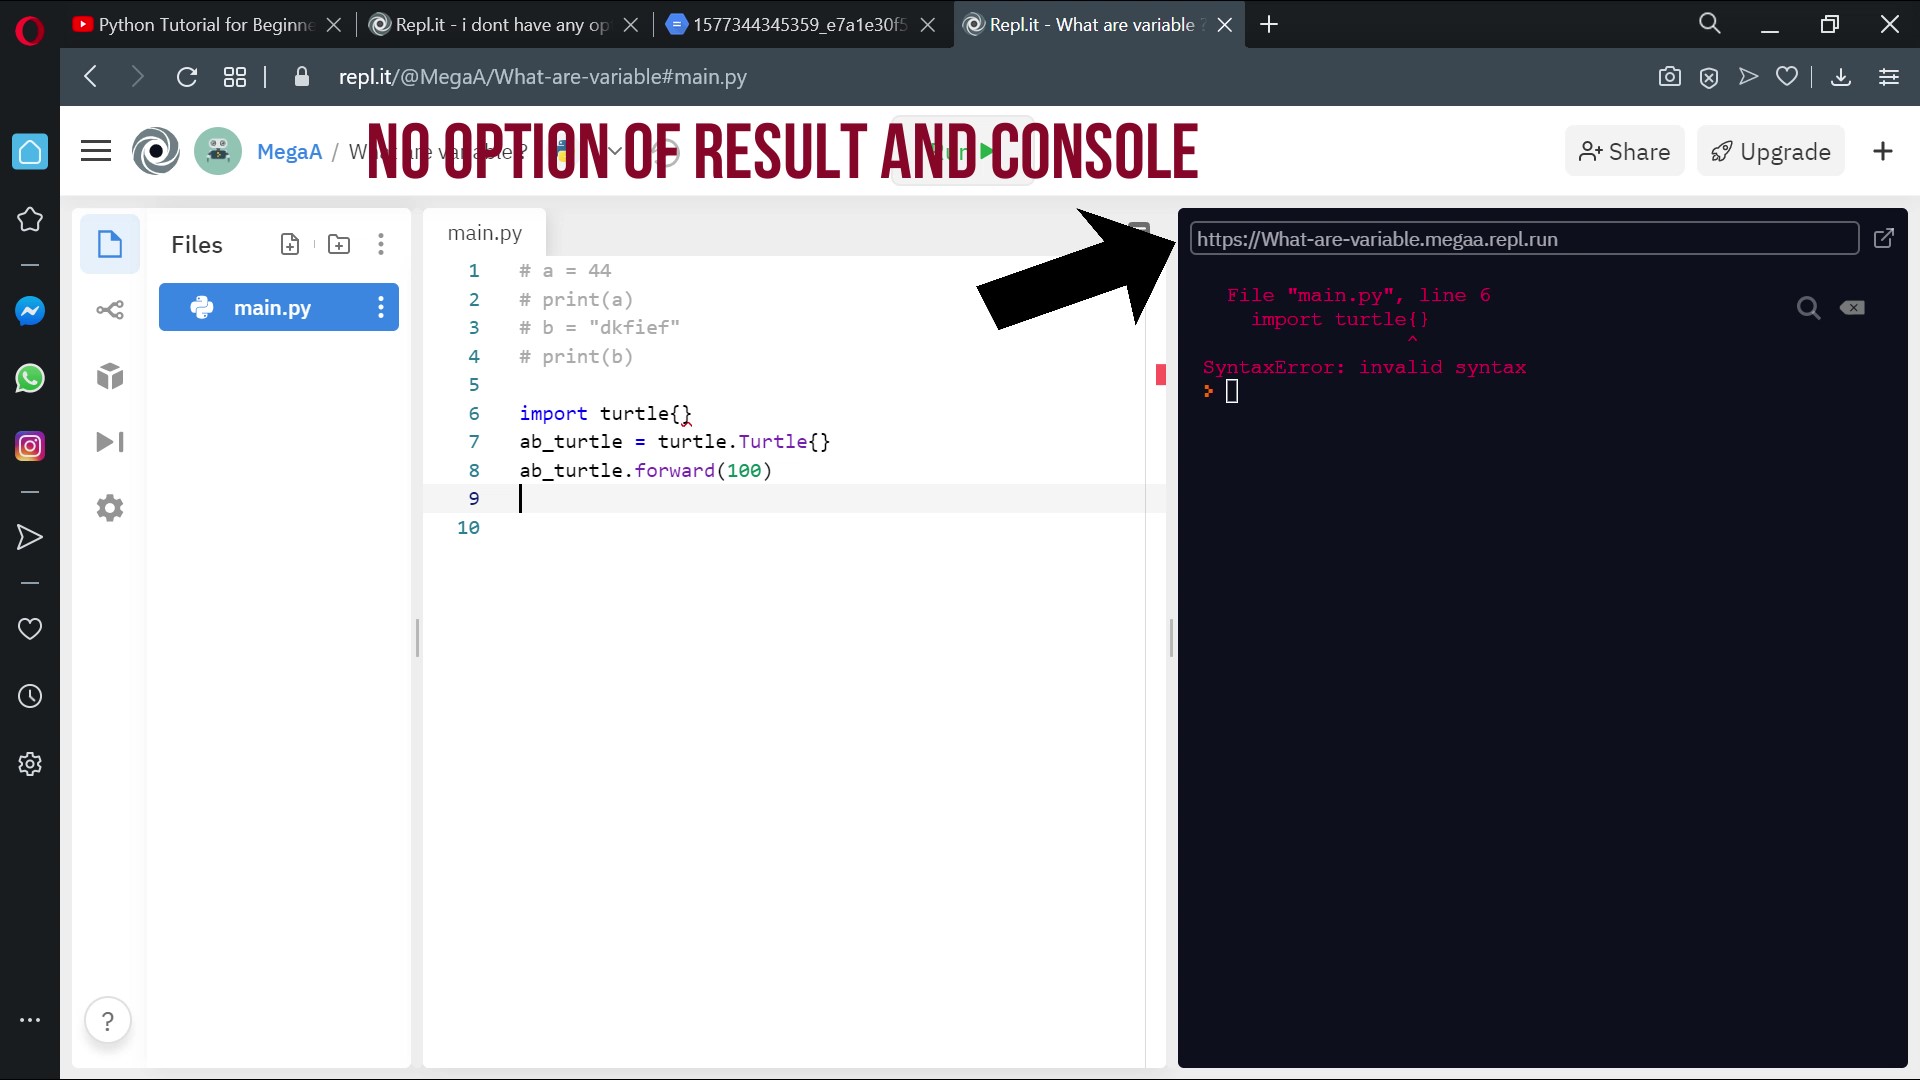Open main.py file options menu
Screen dimensions: 1920x1080
tap(381, 307)
